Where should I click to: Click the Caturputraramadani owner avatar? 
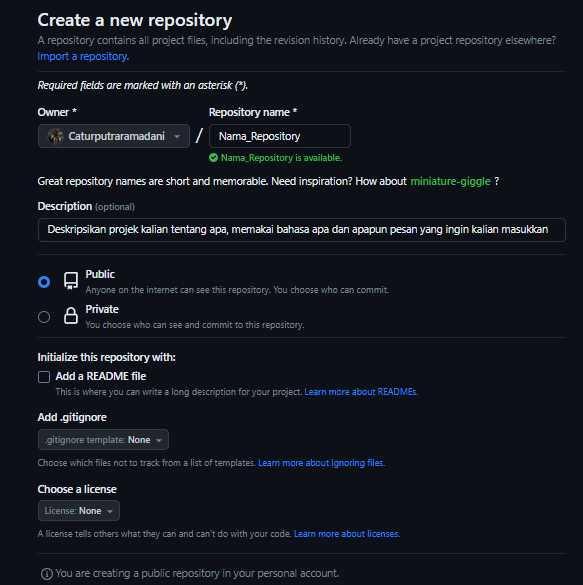pyautogui.click(x=55, y=136)
